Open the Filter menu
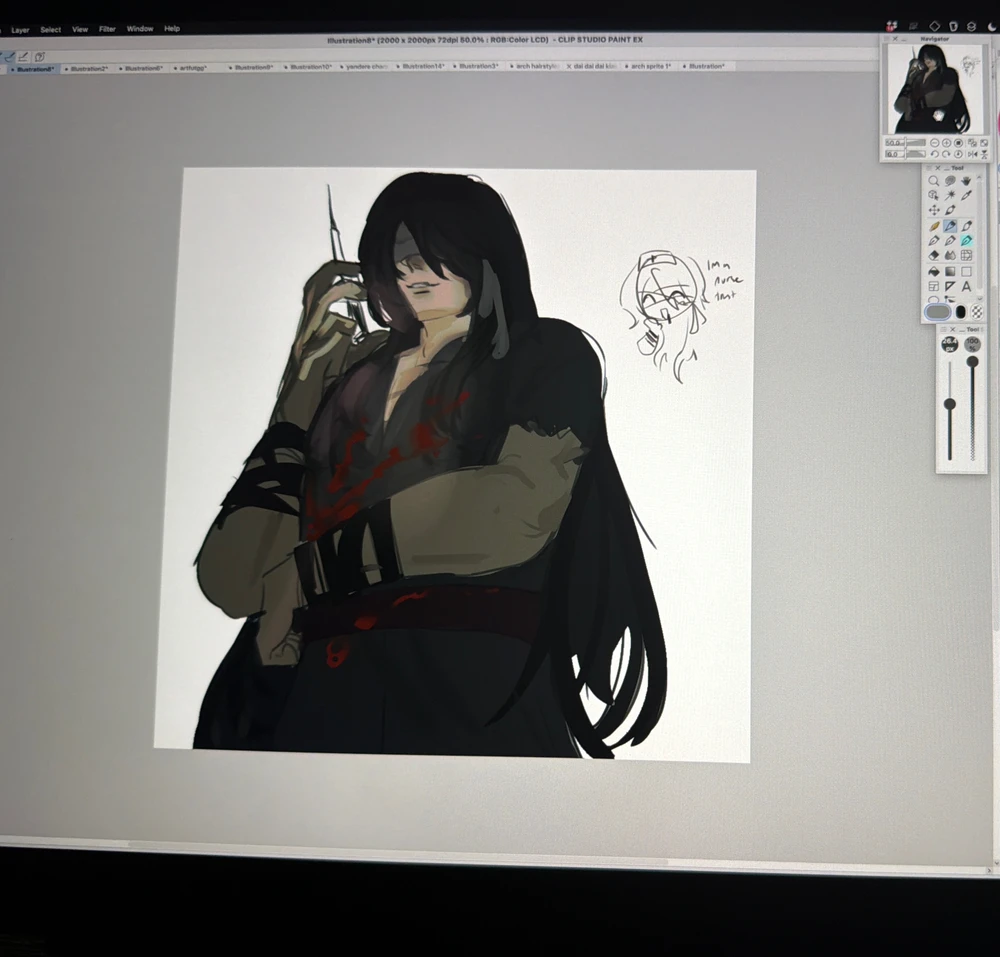Image resolution: width=1000 pixels, height=957 pixels. (x=107, y=29)
